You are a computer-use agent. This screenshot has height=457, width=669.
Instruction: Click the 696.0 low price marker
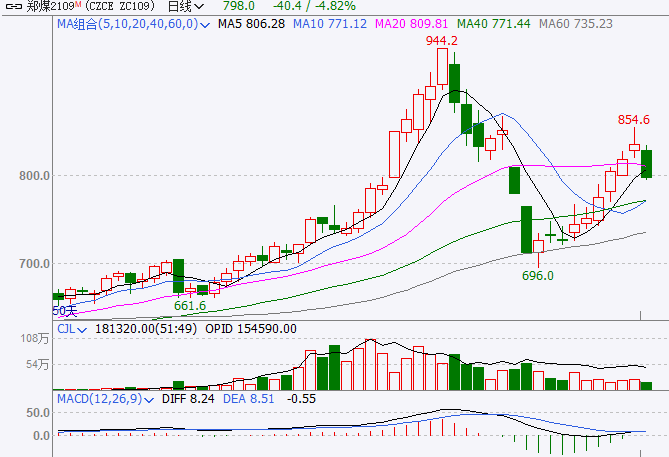(538, 276)
